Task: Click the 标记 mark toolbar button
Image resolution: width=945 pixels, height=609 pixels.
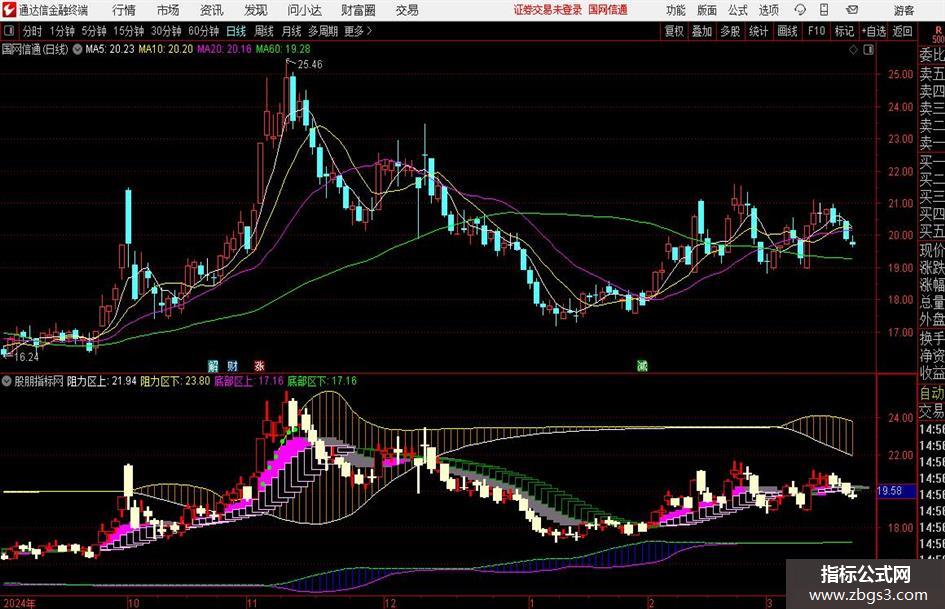Action: tap(844, 31)
